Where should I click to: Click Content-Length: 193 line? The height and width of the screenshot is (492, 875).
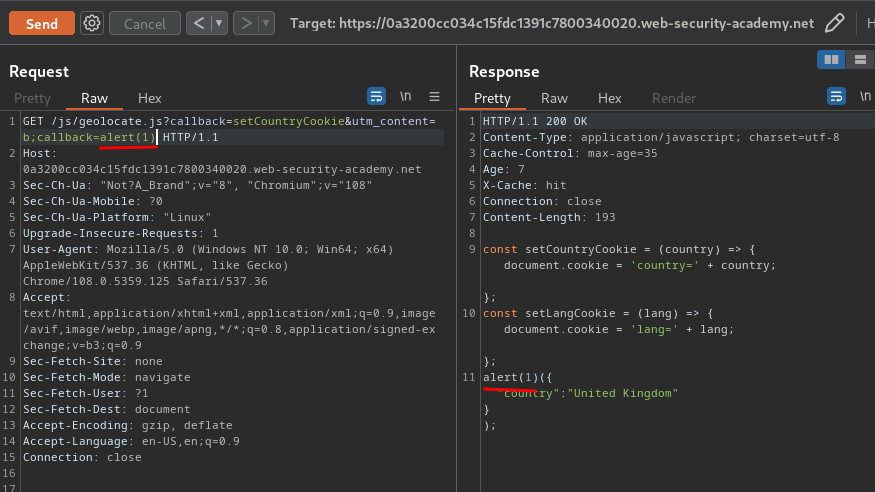(x=549, y=218)
